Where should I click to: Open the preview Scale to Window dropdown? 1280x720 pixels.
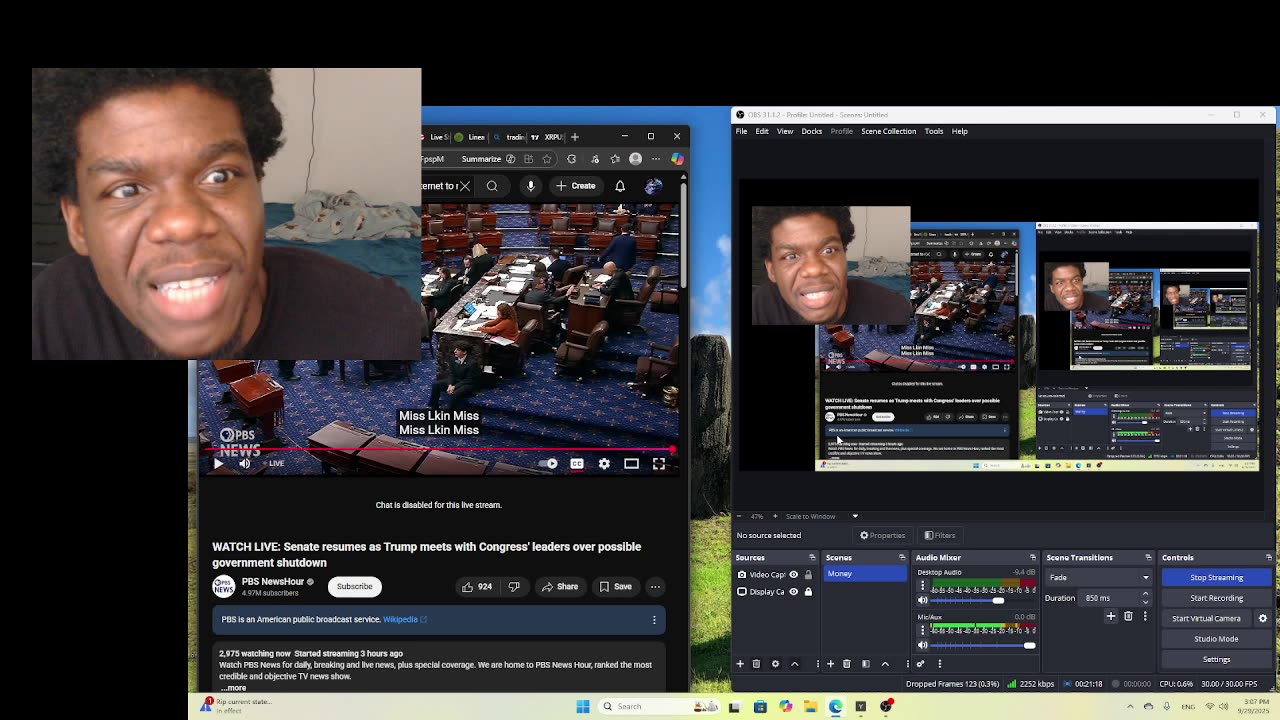822,516
